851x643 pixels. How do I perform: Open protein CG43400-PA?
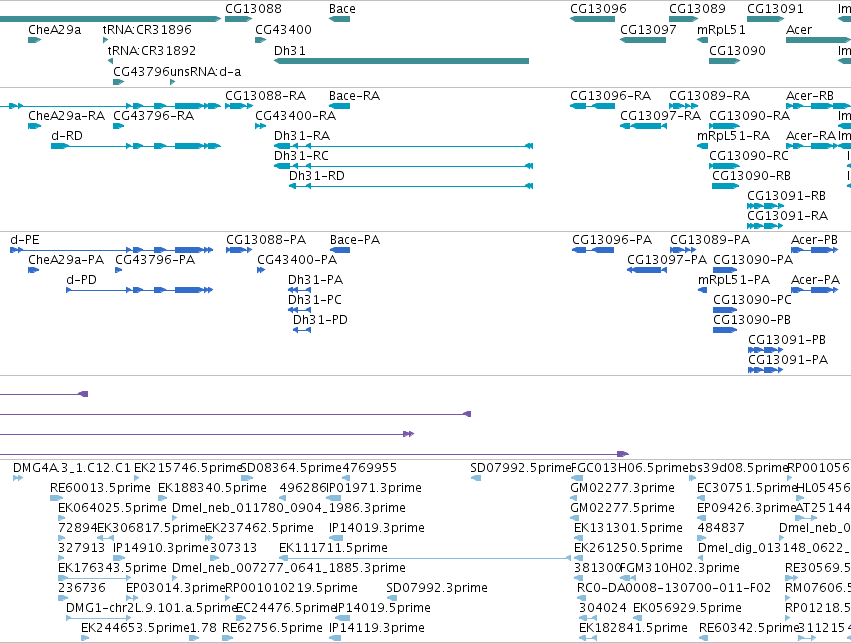pyautogui.click(x=297, y=260)
